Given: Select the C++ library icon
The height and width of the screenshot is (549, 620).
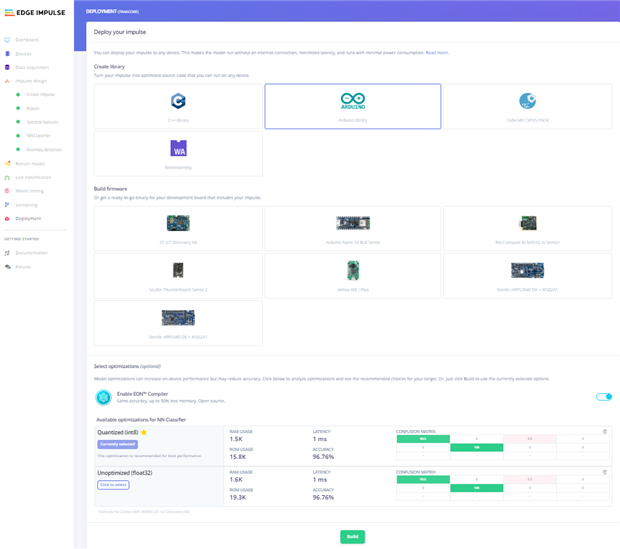Looking at the screenshot, I should pyautogui.click(x=178, y=101).
